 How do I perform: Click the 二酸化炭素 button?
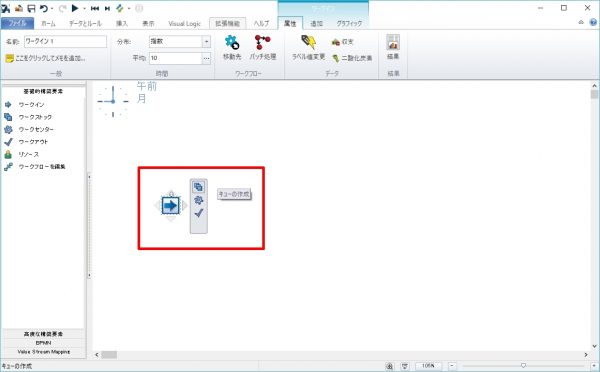tap(352, 58)
